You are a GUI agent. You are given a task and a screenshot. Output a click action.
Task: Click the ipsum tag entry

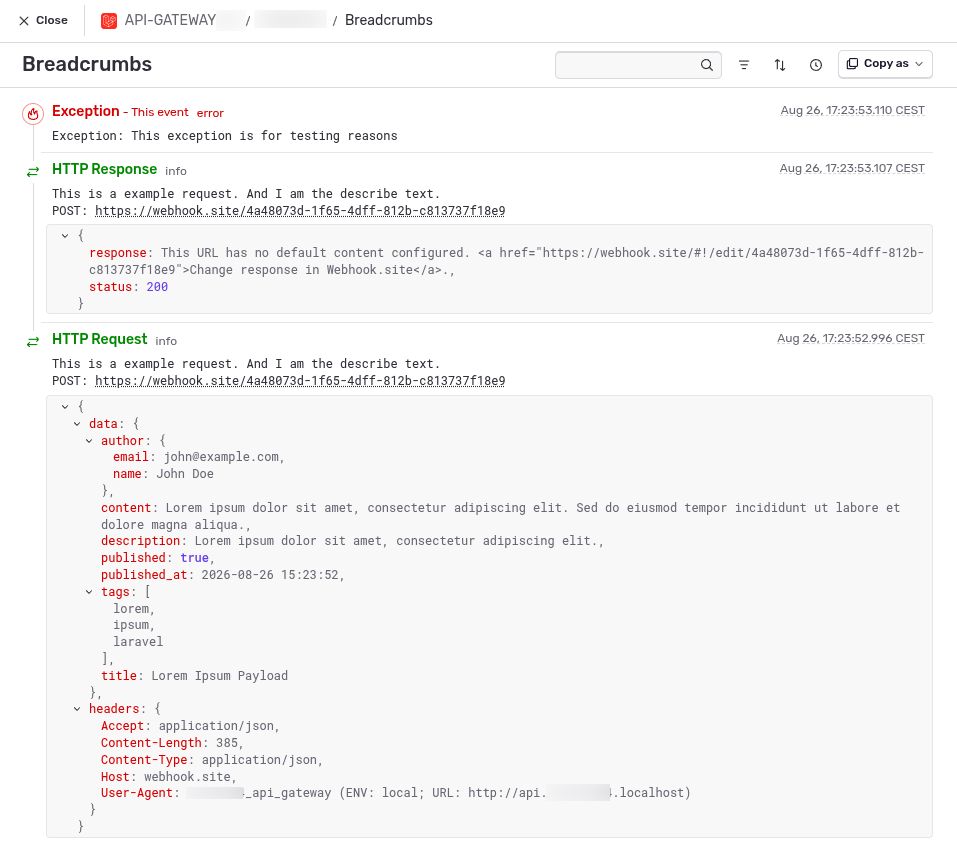131,625
